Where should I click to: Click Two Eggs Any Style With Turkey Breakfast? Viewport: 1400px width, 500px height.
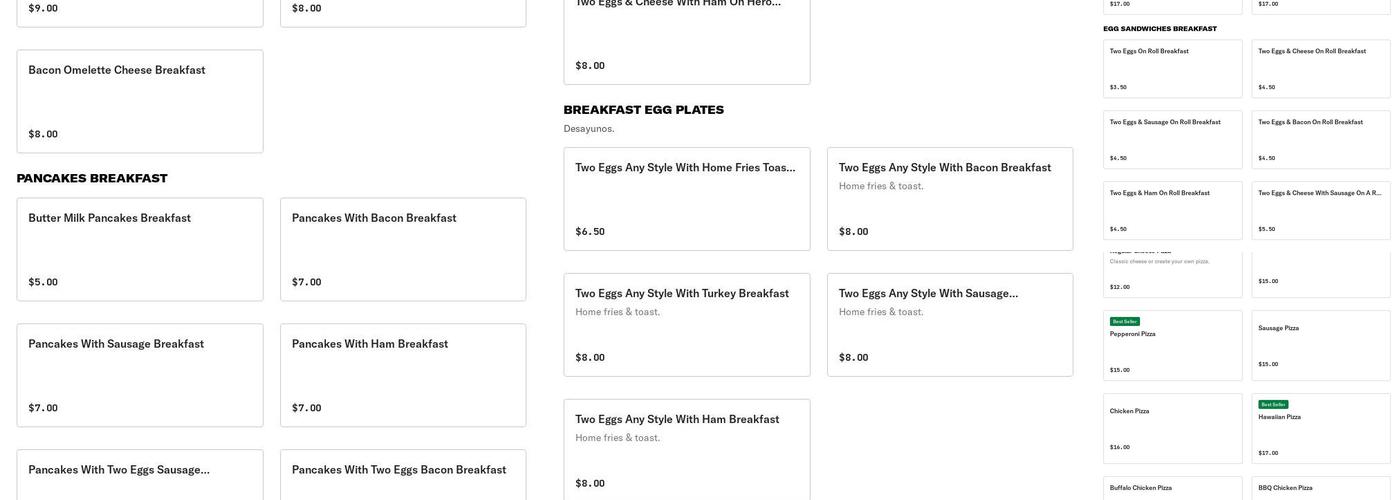point(687,325)
